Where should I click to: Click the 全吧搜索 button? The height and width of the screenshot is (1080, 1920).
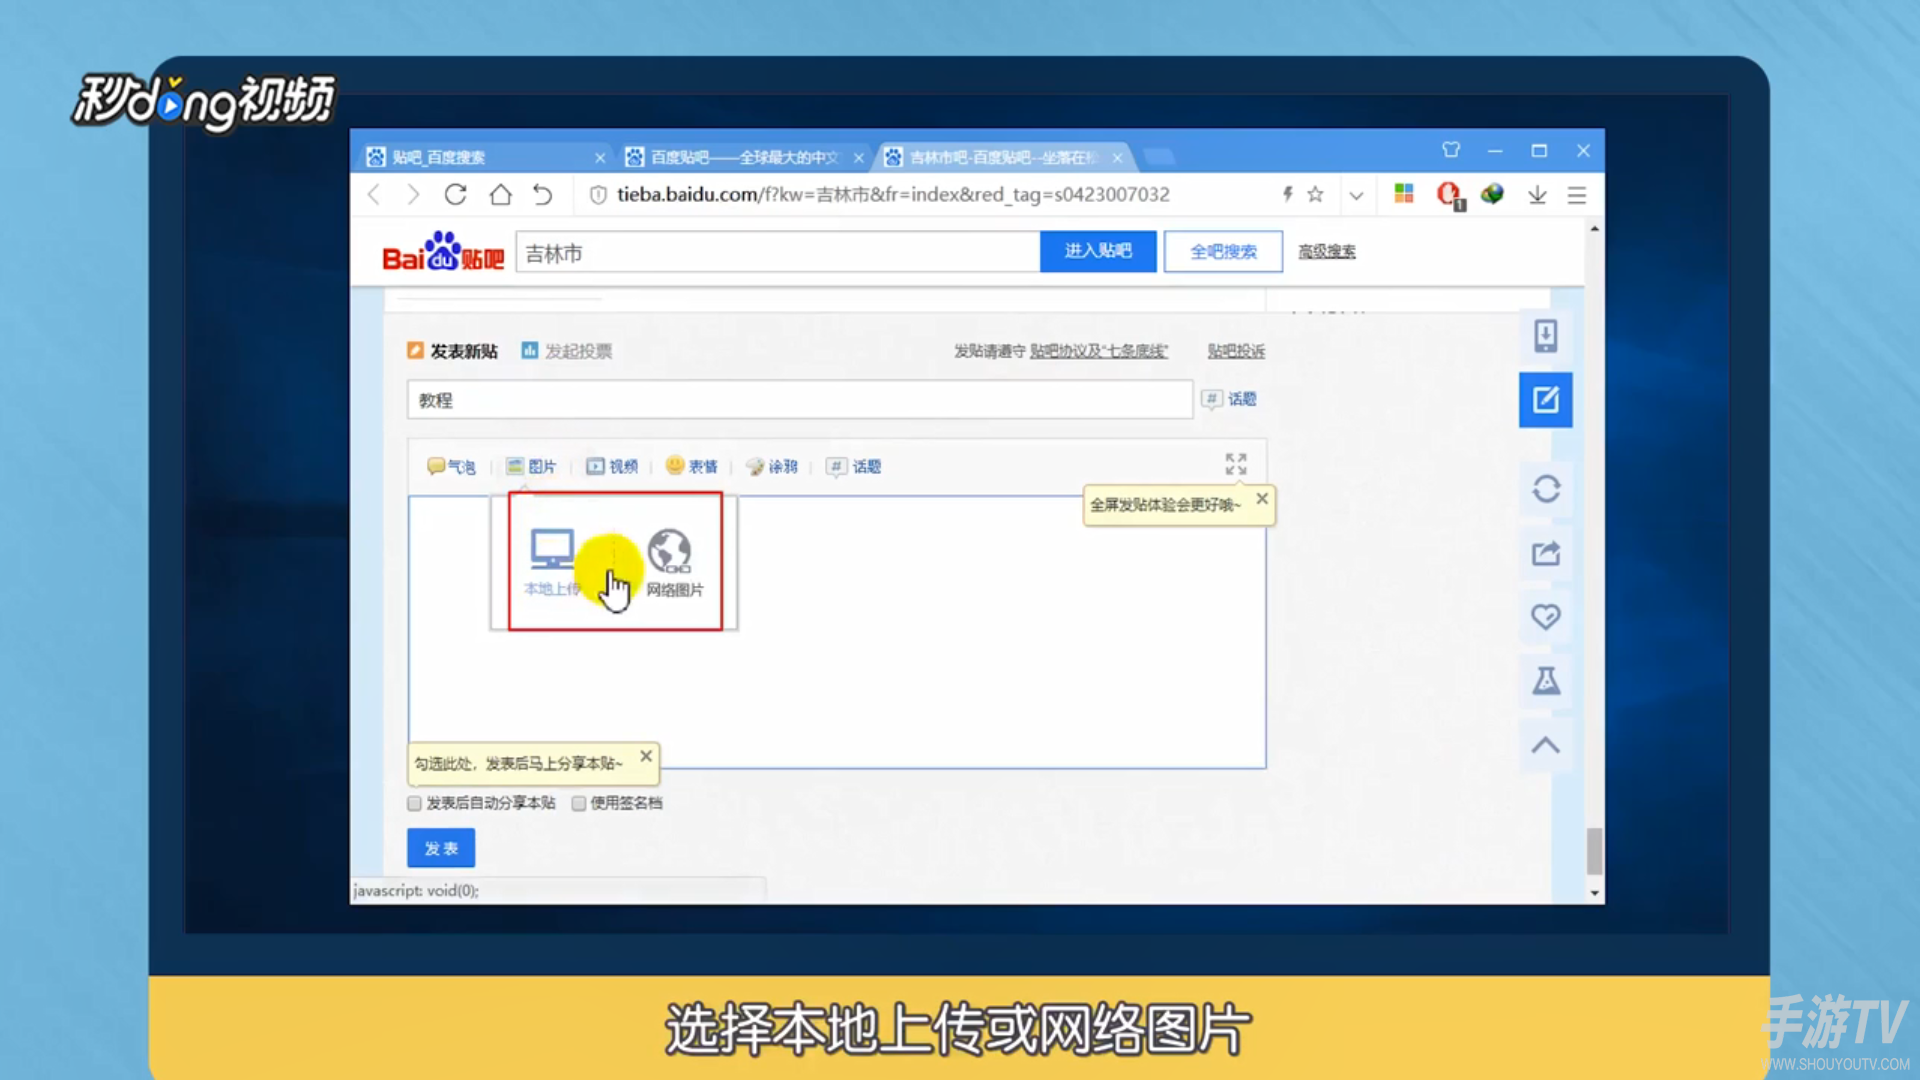(1223, 251)
